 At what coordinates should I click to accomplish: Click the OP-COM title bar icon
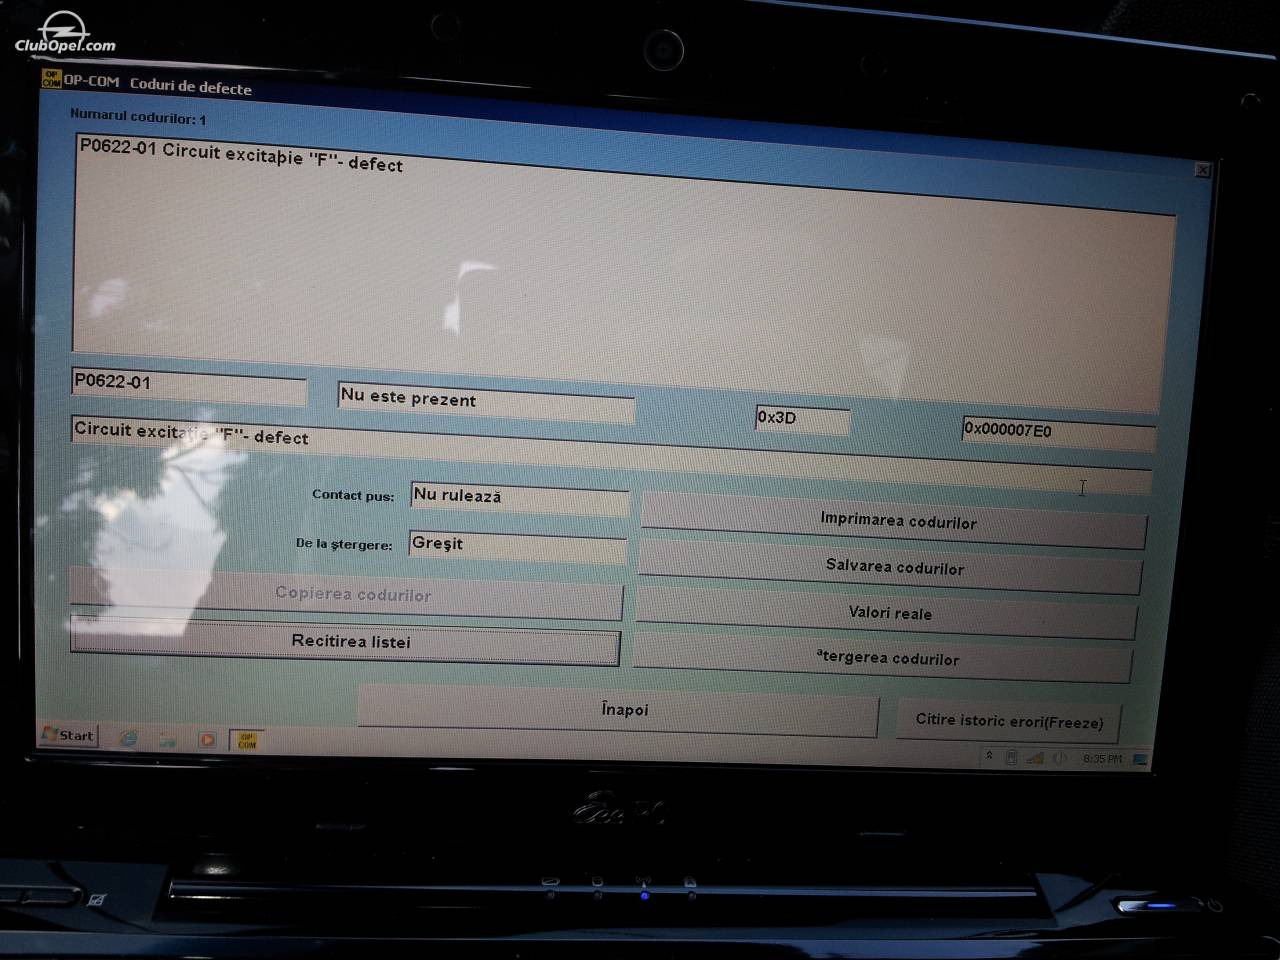(x=50, y=78)
